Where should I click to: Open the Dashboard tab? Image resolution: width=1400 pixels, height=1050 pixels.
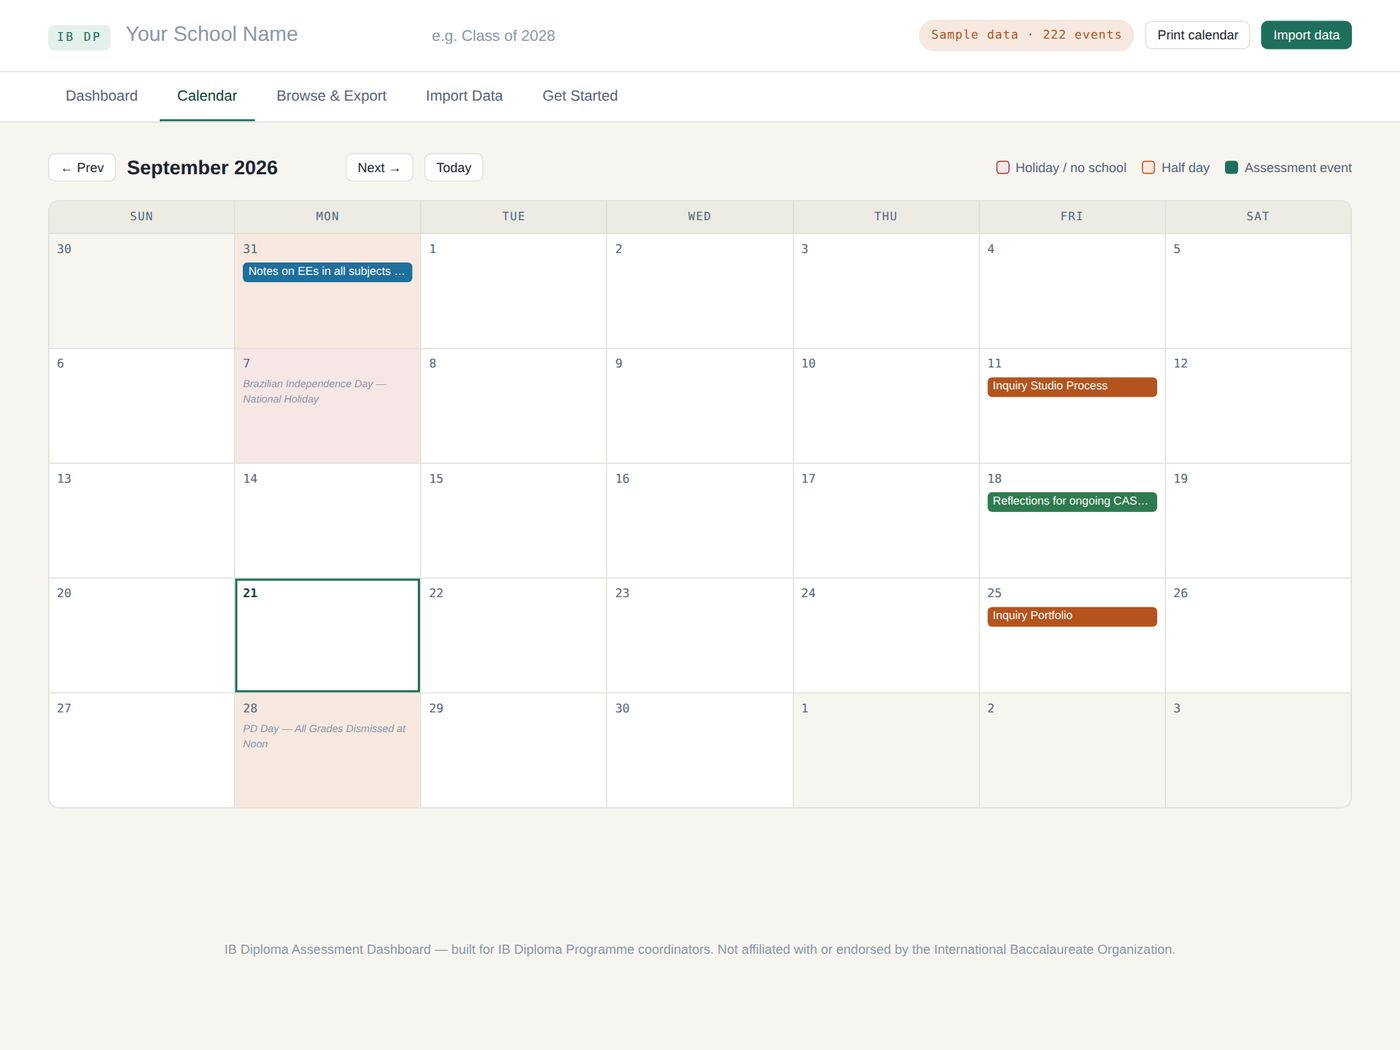click(102, 96)
